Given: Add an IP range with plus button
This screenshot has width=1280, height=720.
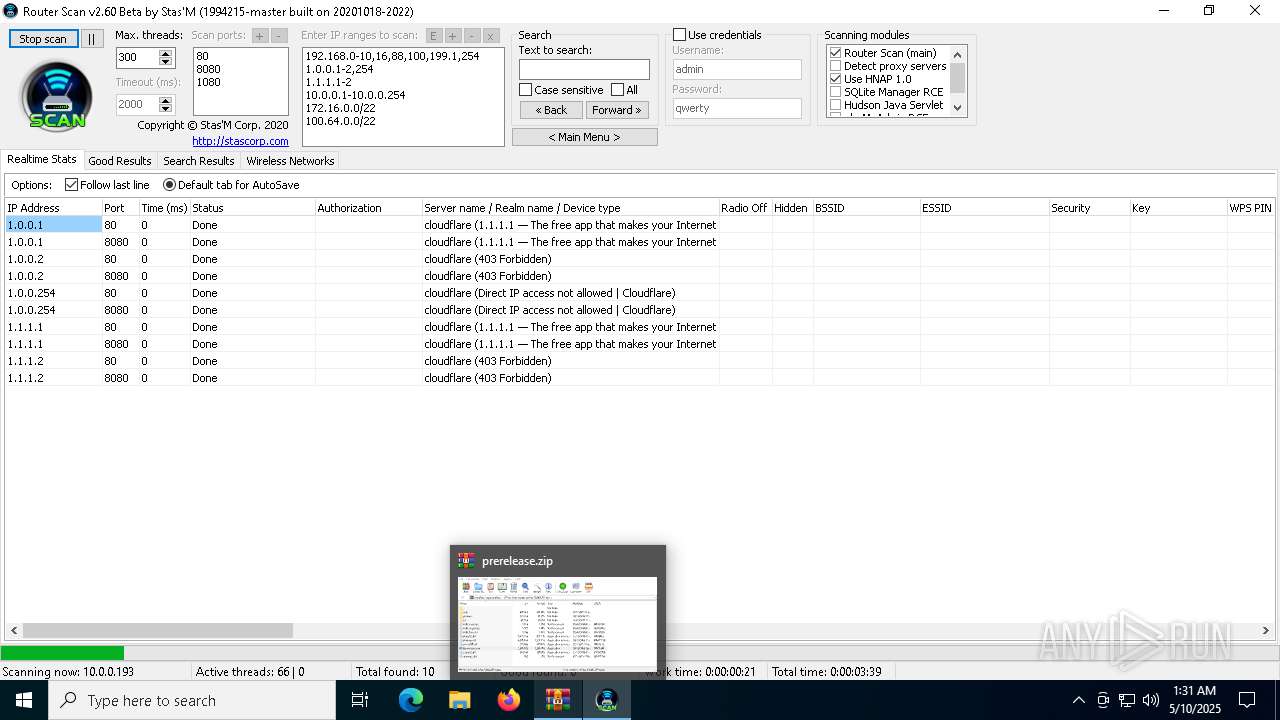Looking at the screenshot, I should point(452,35).
